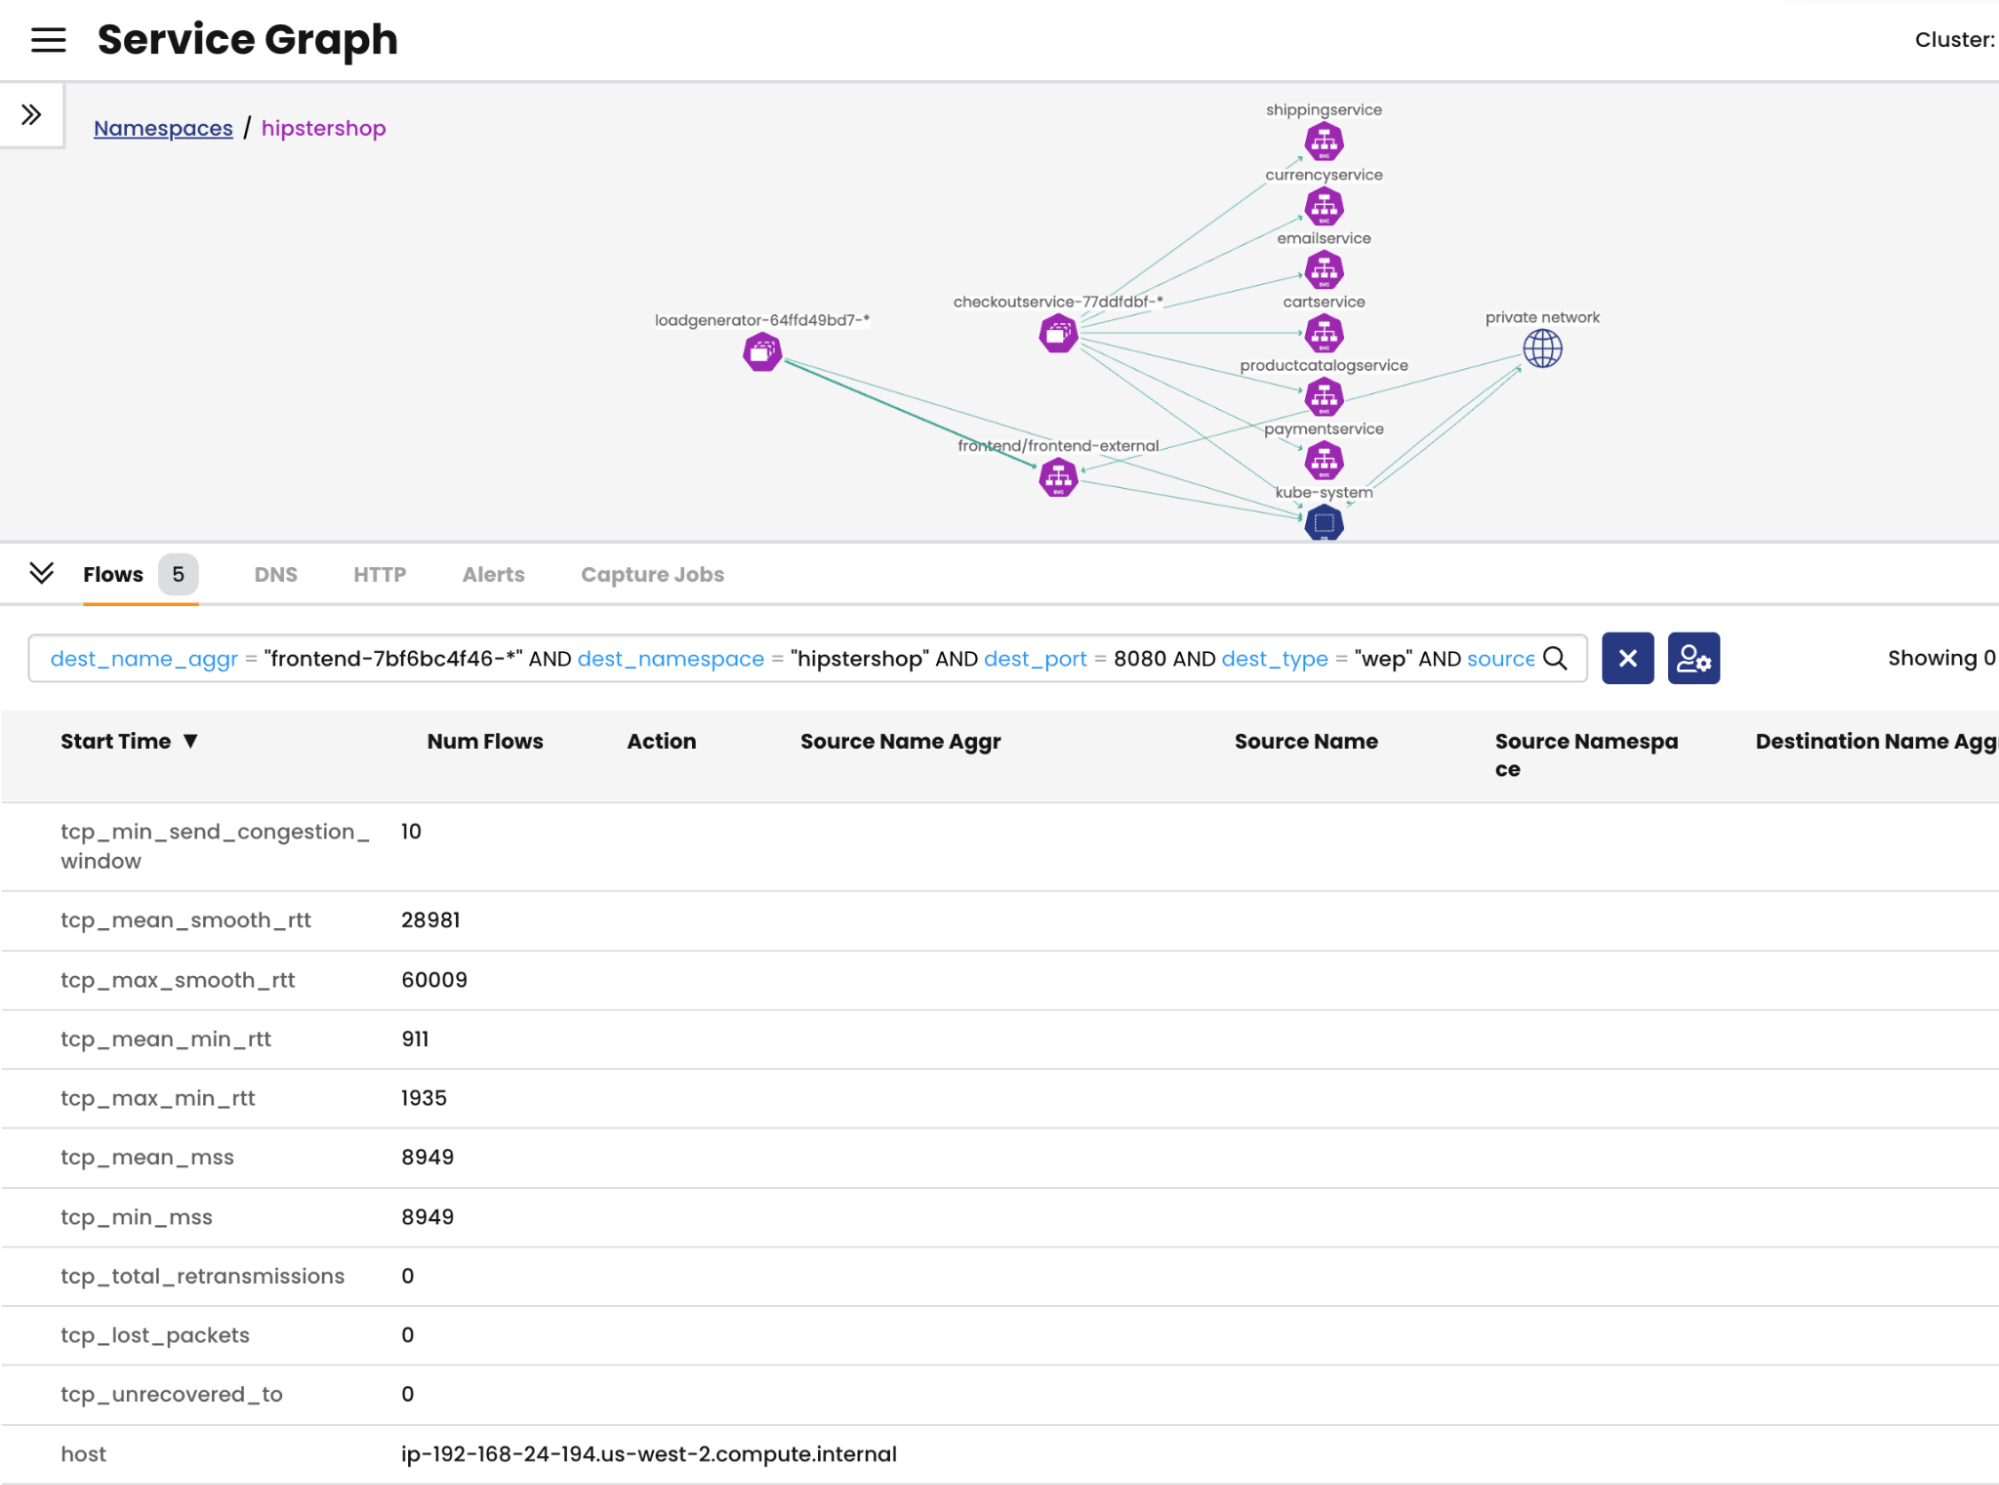Switch to the HTTP tab
The width and height of the screenshot is (1999, 1485).
tap(379, 574)
